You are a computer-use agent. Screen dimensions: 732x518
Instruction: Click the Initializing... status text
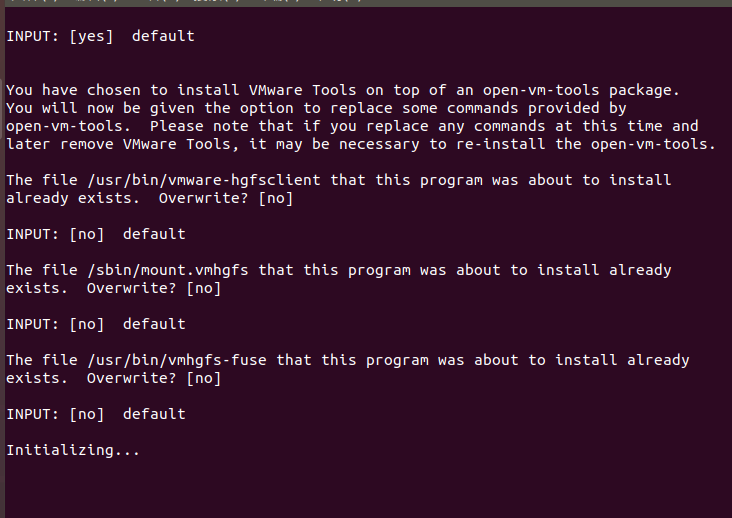(x=73, y=450)
